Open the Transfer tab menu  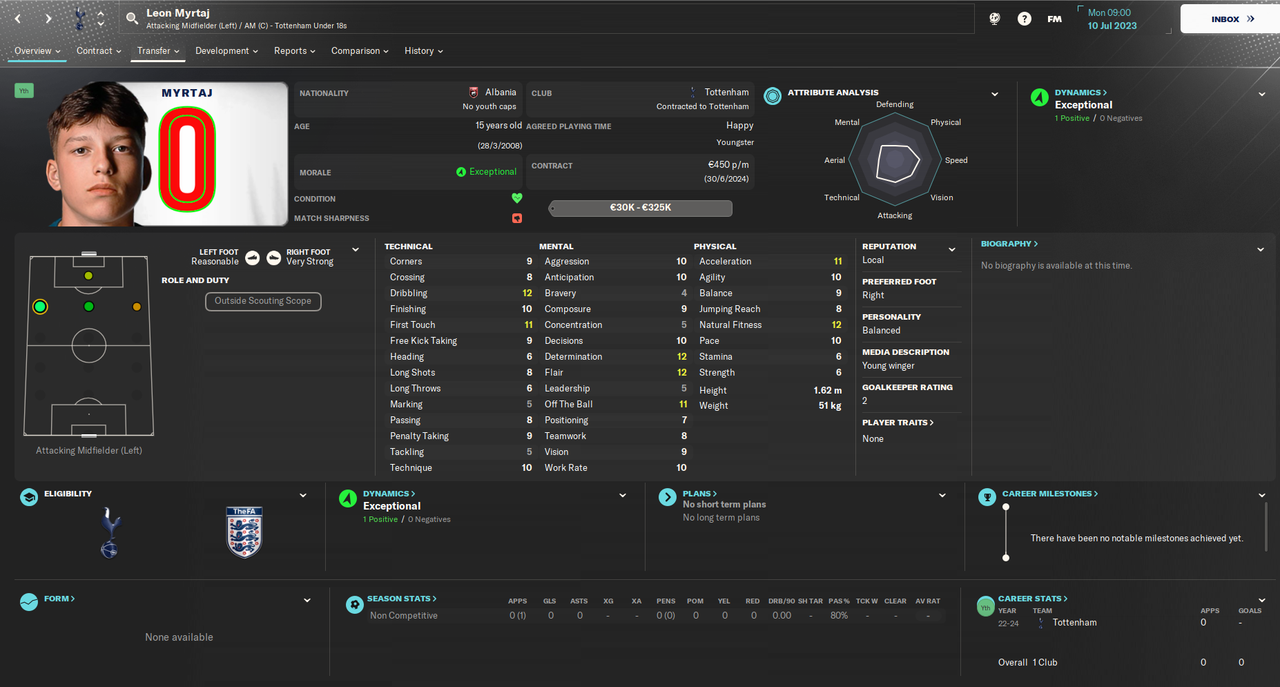159,51
